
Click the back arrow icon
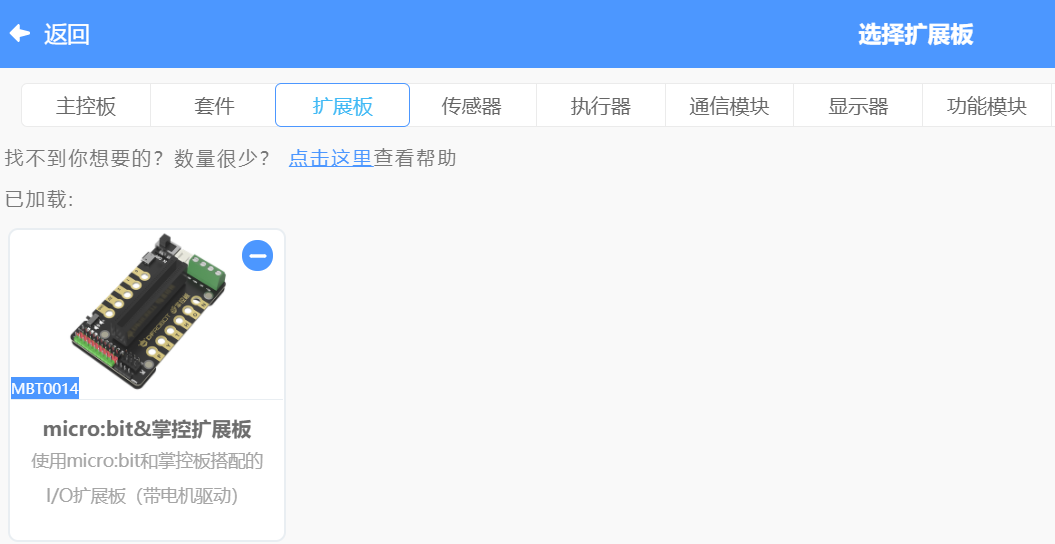click(x=20, y=33)
